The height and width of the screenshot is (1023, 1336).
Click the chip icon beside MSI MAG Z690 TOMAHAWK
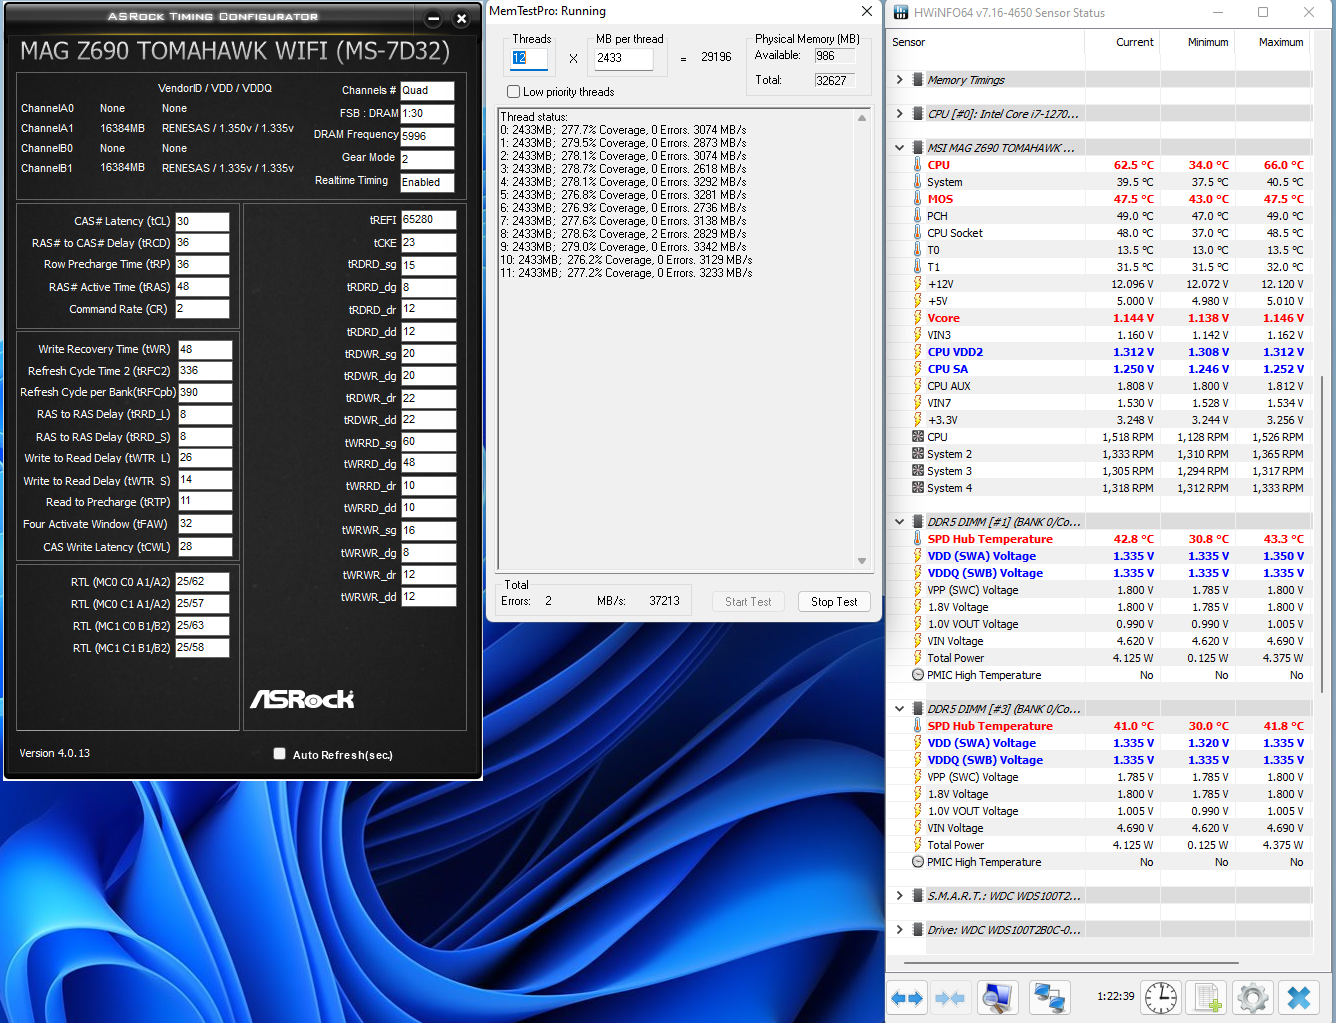(917, 148)
